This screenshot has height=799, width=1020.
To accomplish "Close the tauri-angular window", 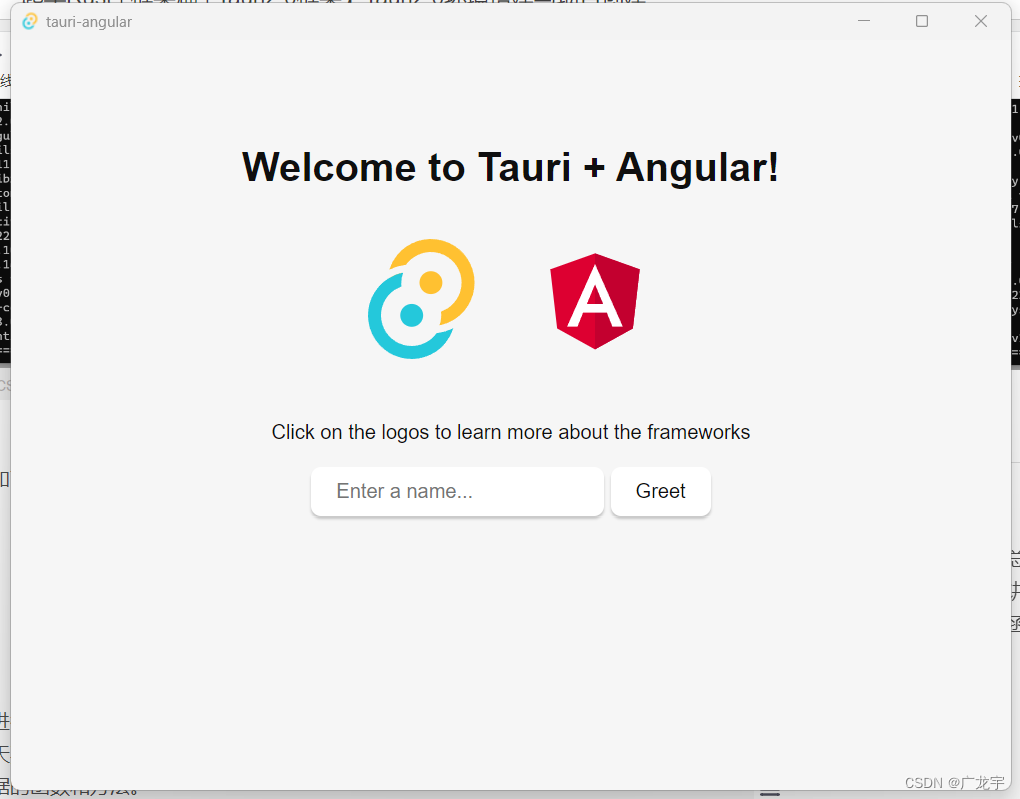I will pyautogui.click(x=981, y=21).
